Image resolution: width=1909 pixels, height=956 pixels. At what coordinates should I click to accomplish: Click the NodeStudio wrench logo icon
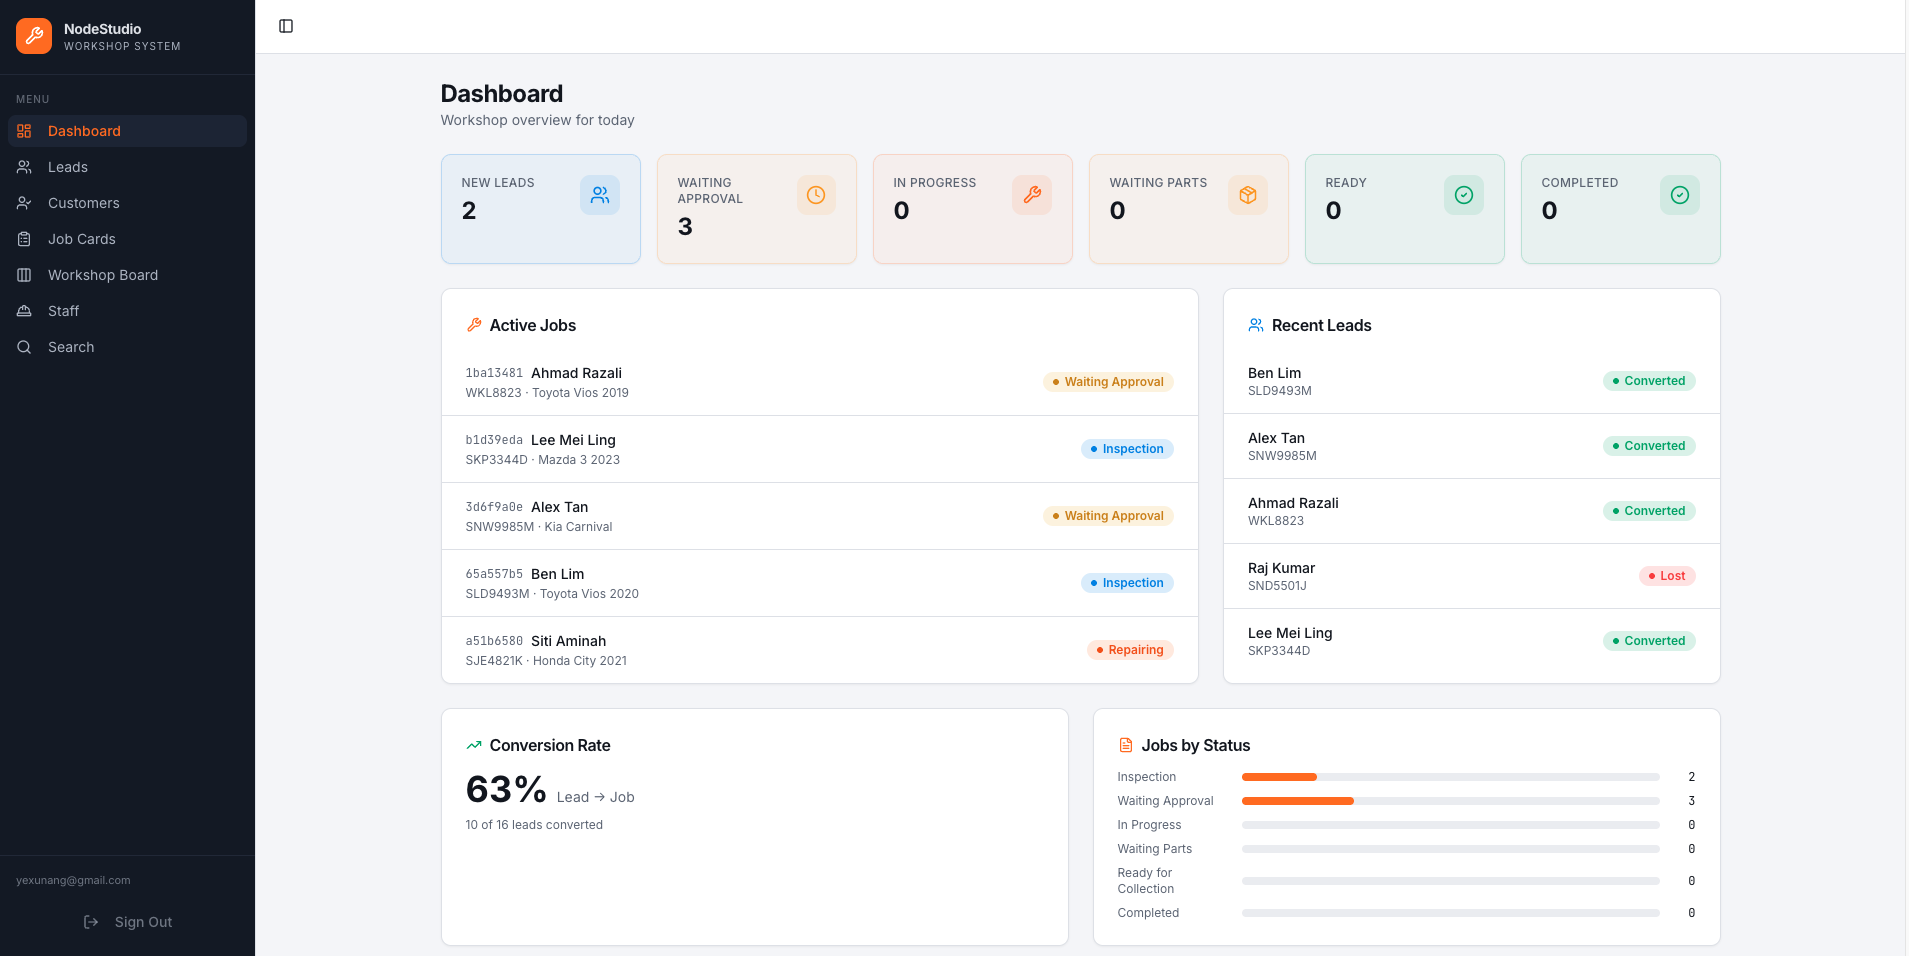pyautogui.click(x=34, y=36)
